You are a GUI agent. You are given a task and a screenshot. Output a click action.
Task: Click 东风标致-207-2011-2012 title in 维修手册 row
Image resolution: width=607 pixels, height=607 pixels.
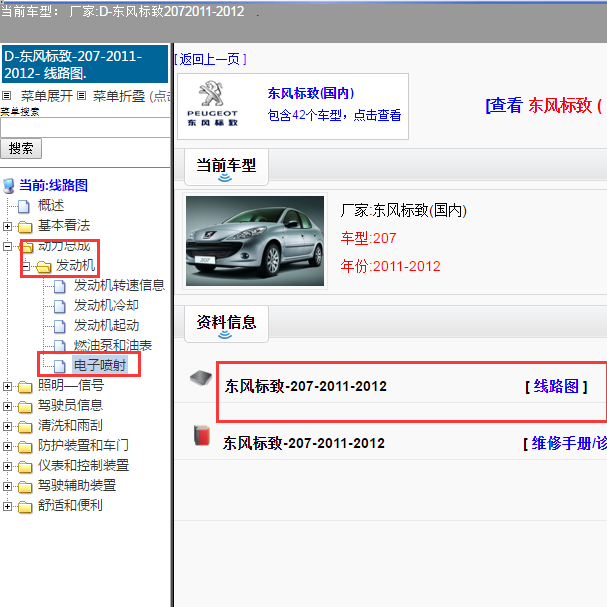[x=304, y=443]
